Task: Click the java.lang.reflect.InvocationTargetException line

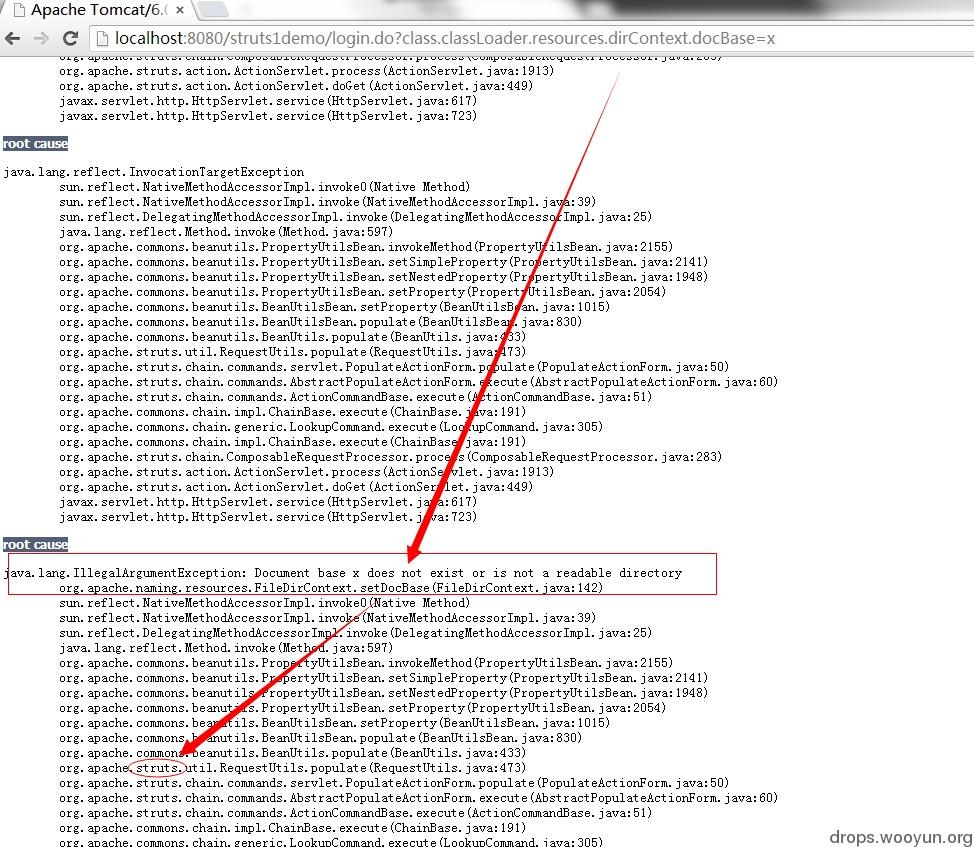Action: coord(154,172)
